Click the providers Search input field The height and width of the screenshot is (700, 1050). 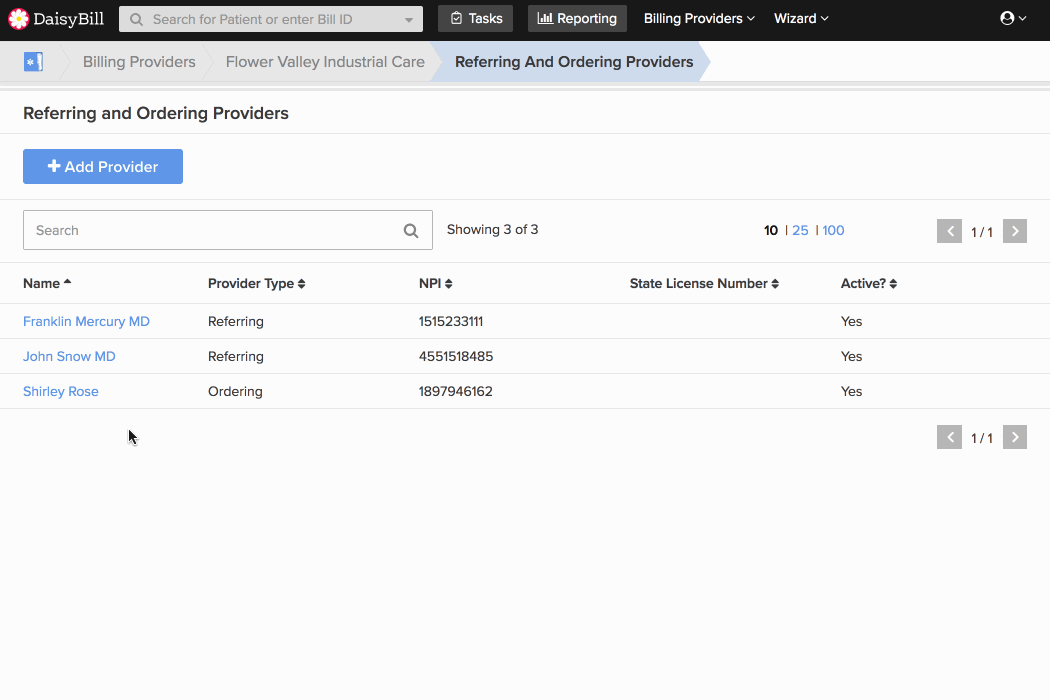click(x=228, y=230)
